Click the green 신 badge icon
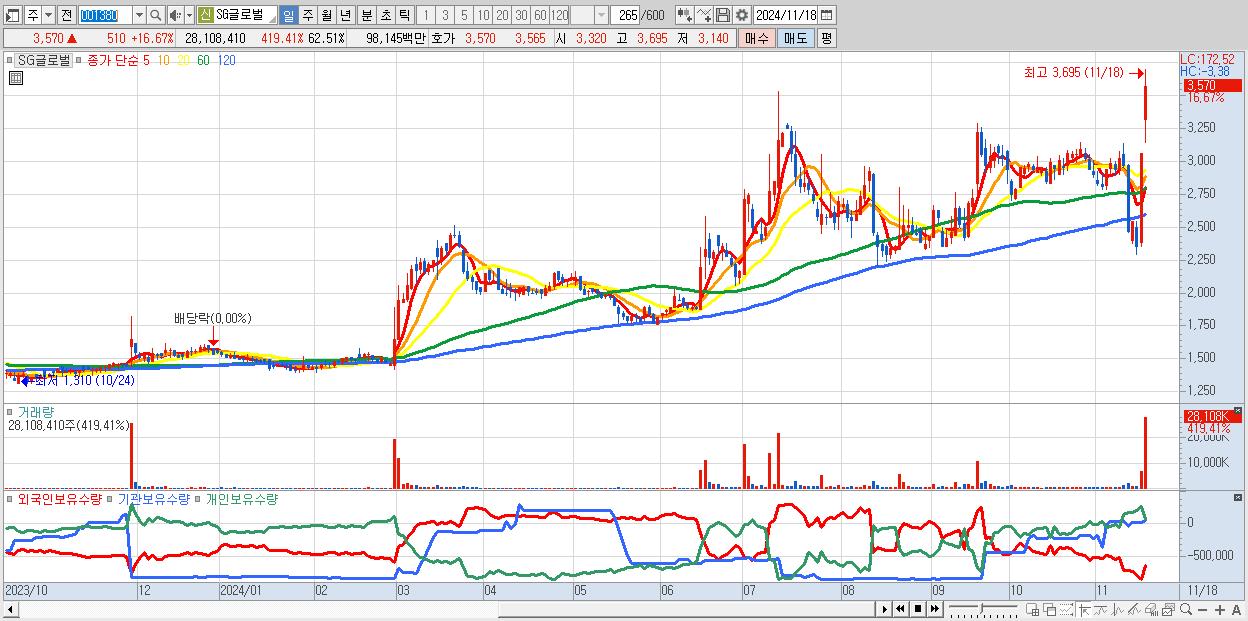This screenshot has width=1248, height=621. [x=205, y=15]
